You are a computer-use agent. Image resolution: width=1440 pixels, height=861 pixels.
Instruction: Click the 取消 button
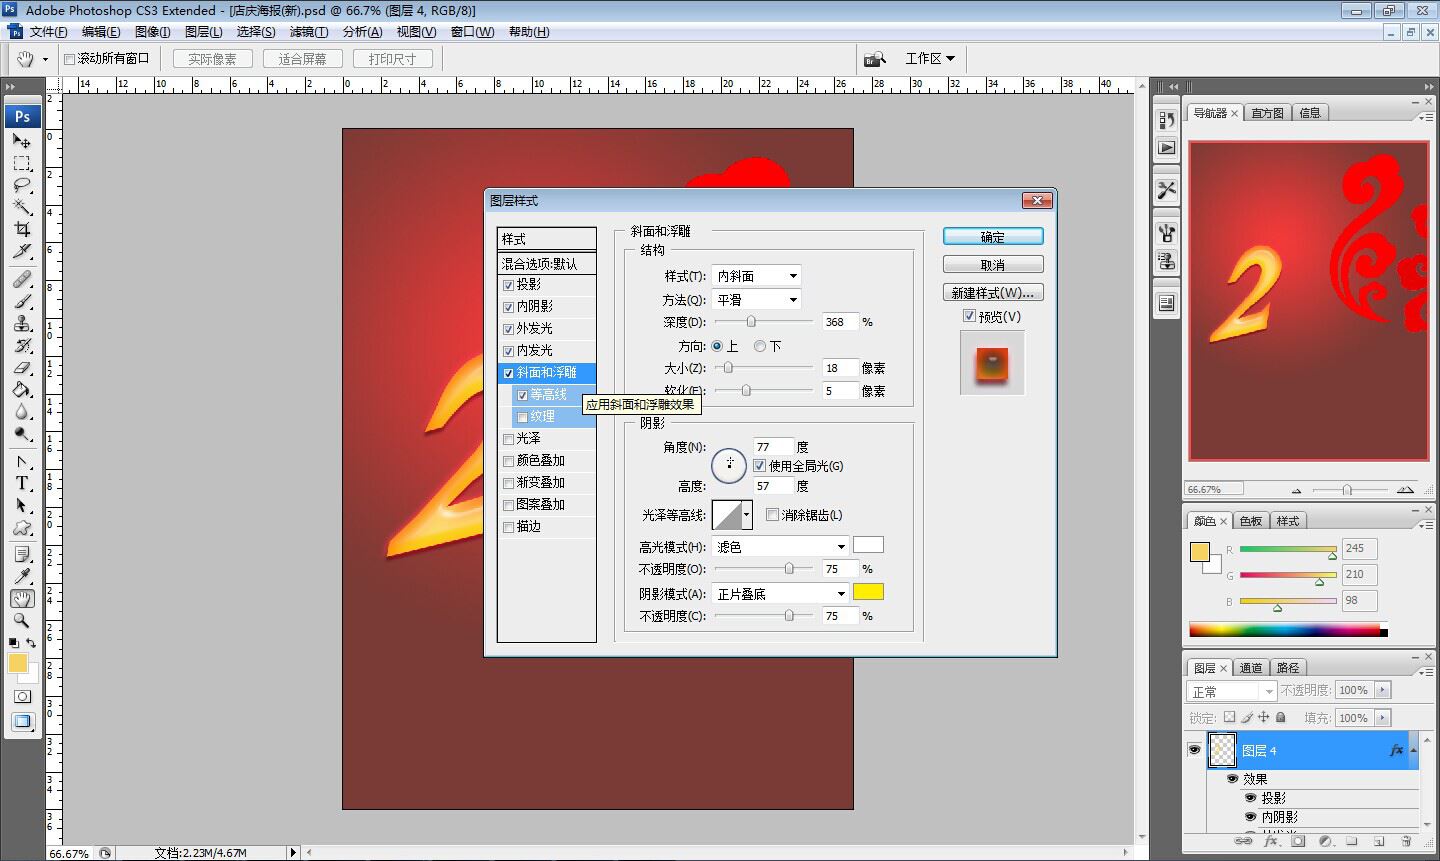point(993,265)
